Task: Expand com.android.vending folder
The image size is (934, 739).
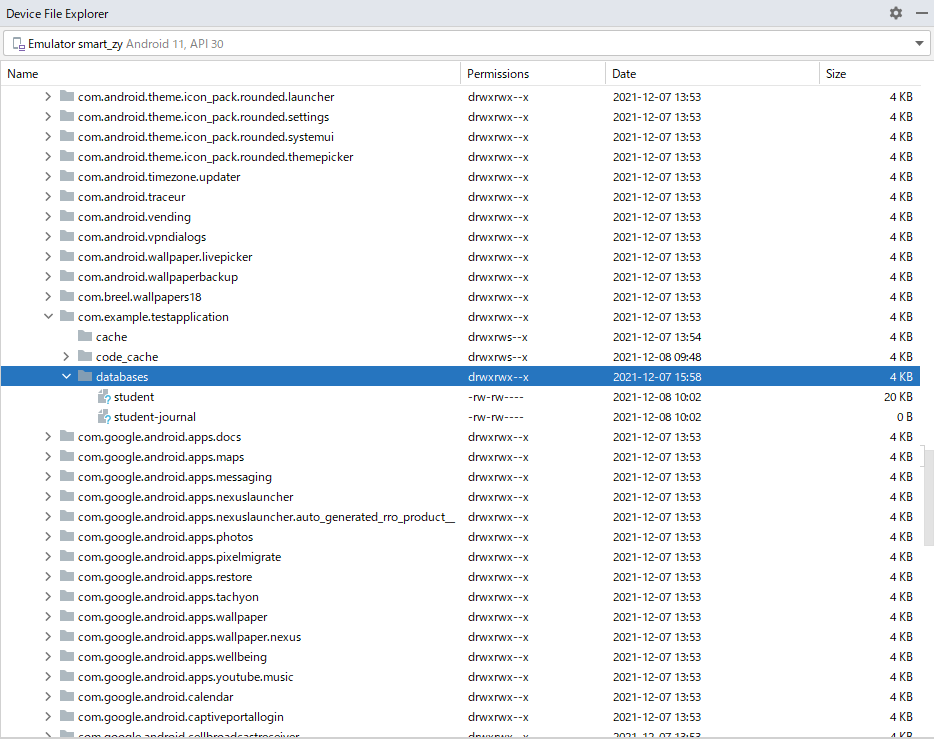Action: click(48, 217)
